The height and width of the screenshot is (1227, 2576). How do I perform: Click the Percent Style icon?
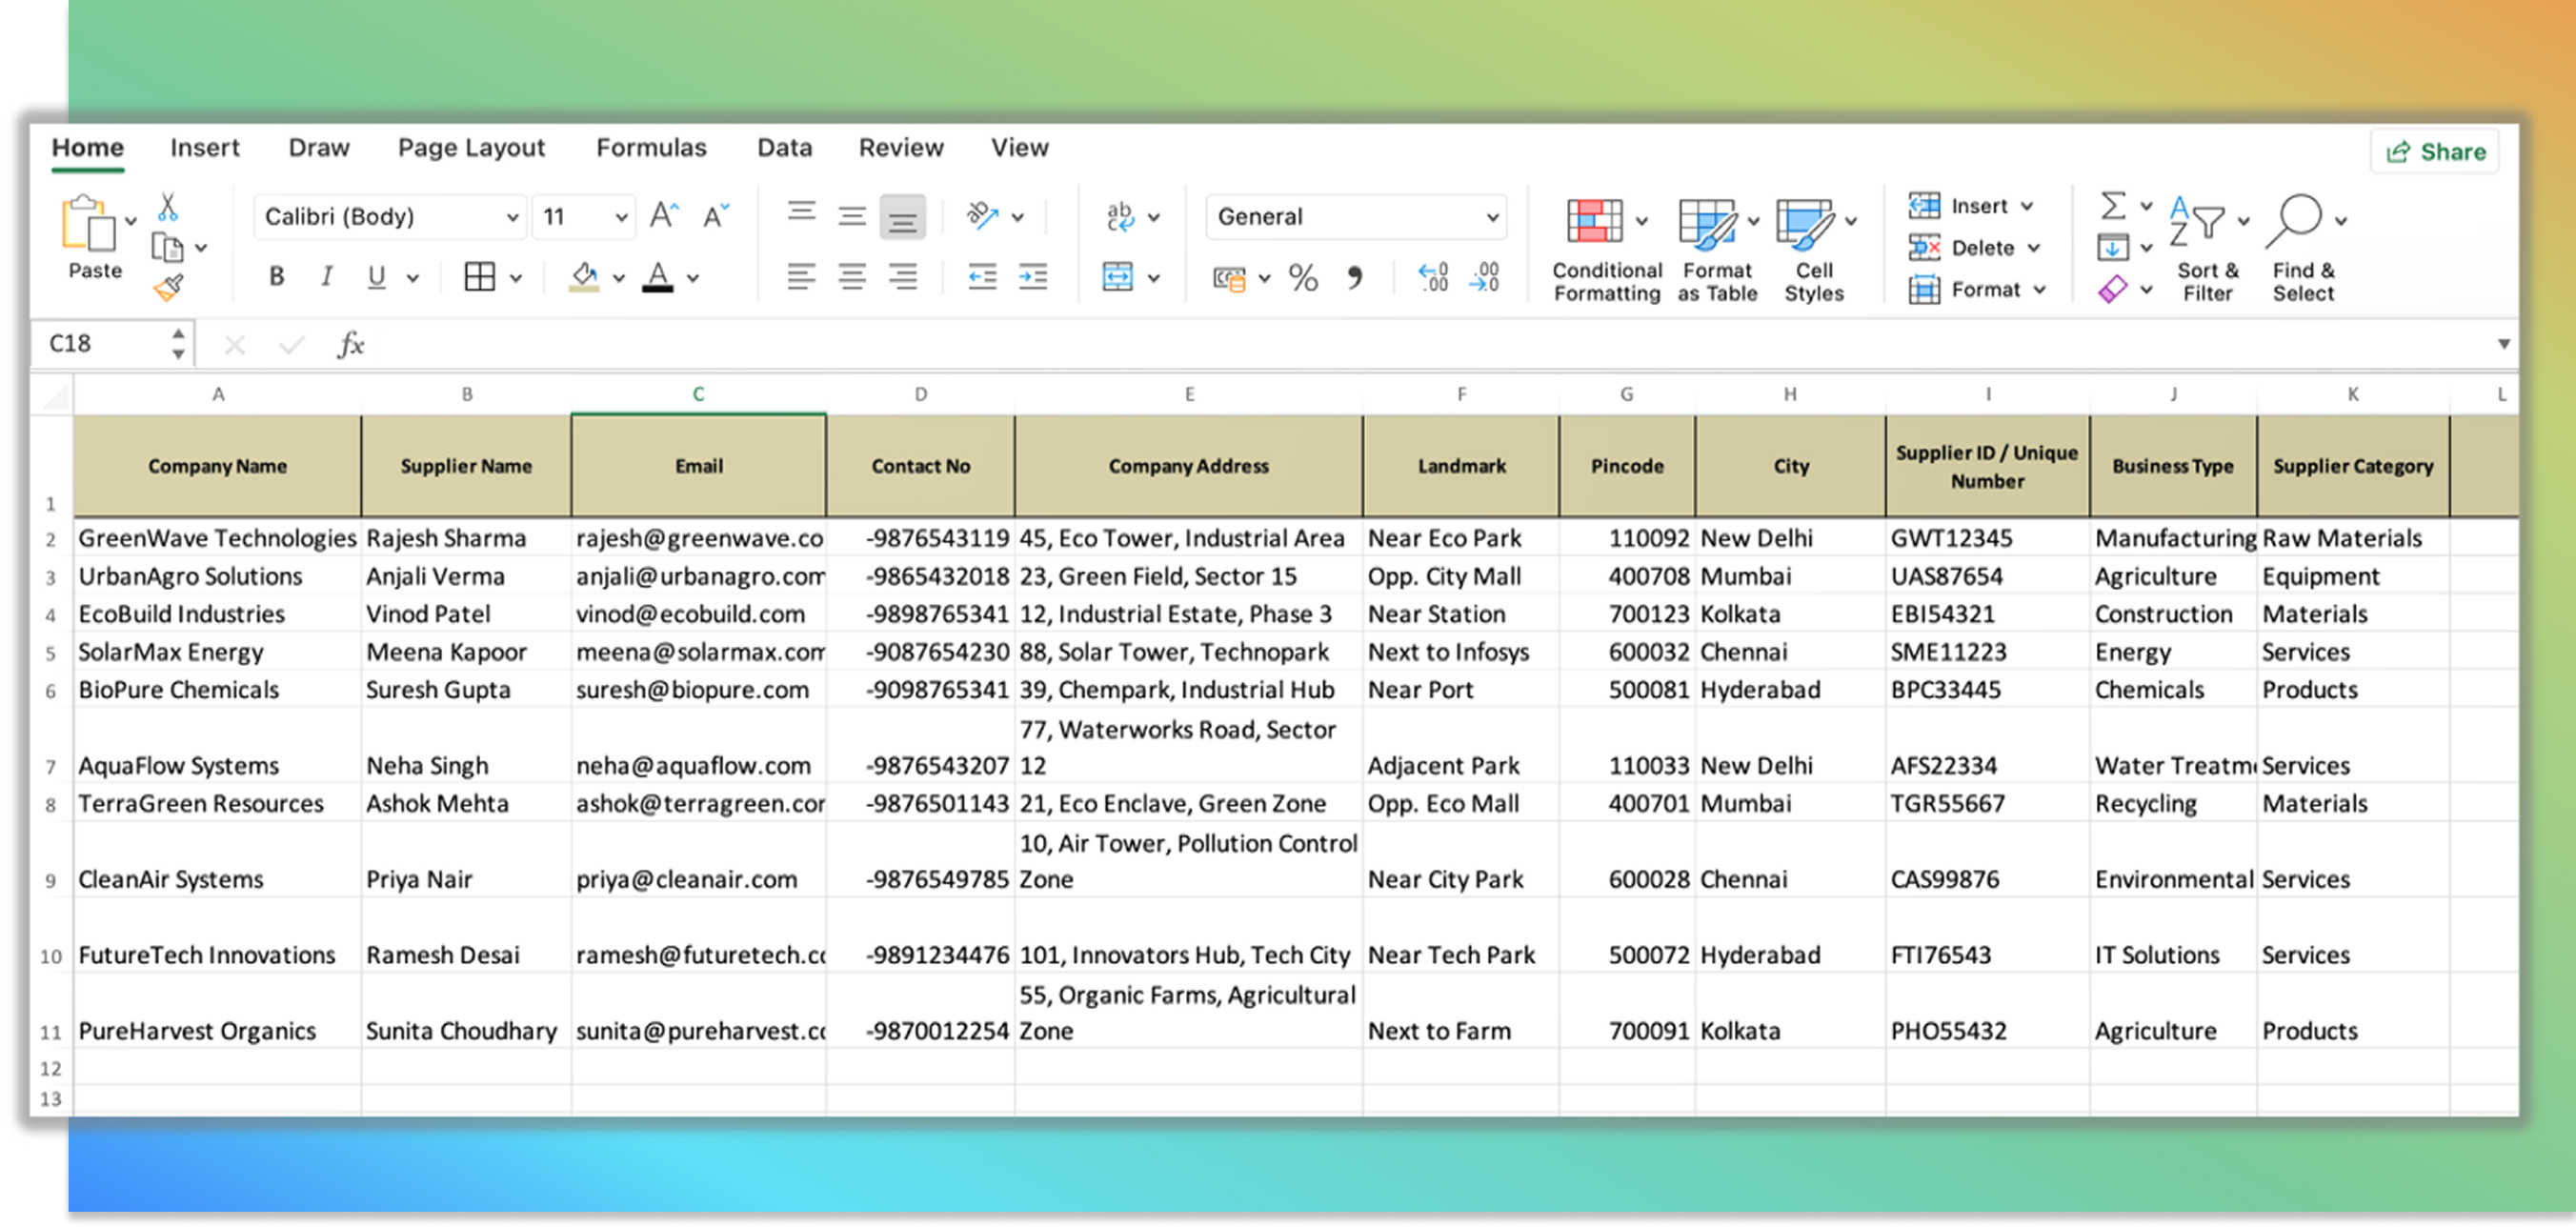click(x=1303, y=277)
